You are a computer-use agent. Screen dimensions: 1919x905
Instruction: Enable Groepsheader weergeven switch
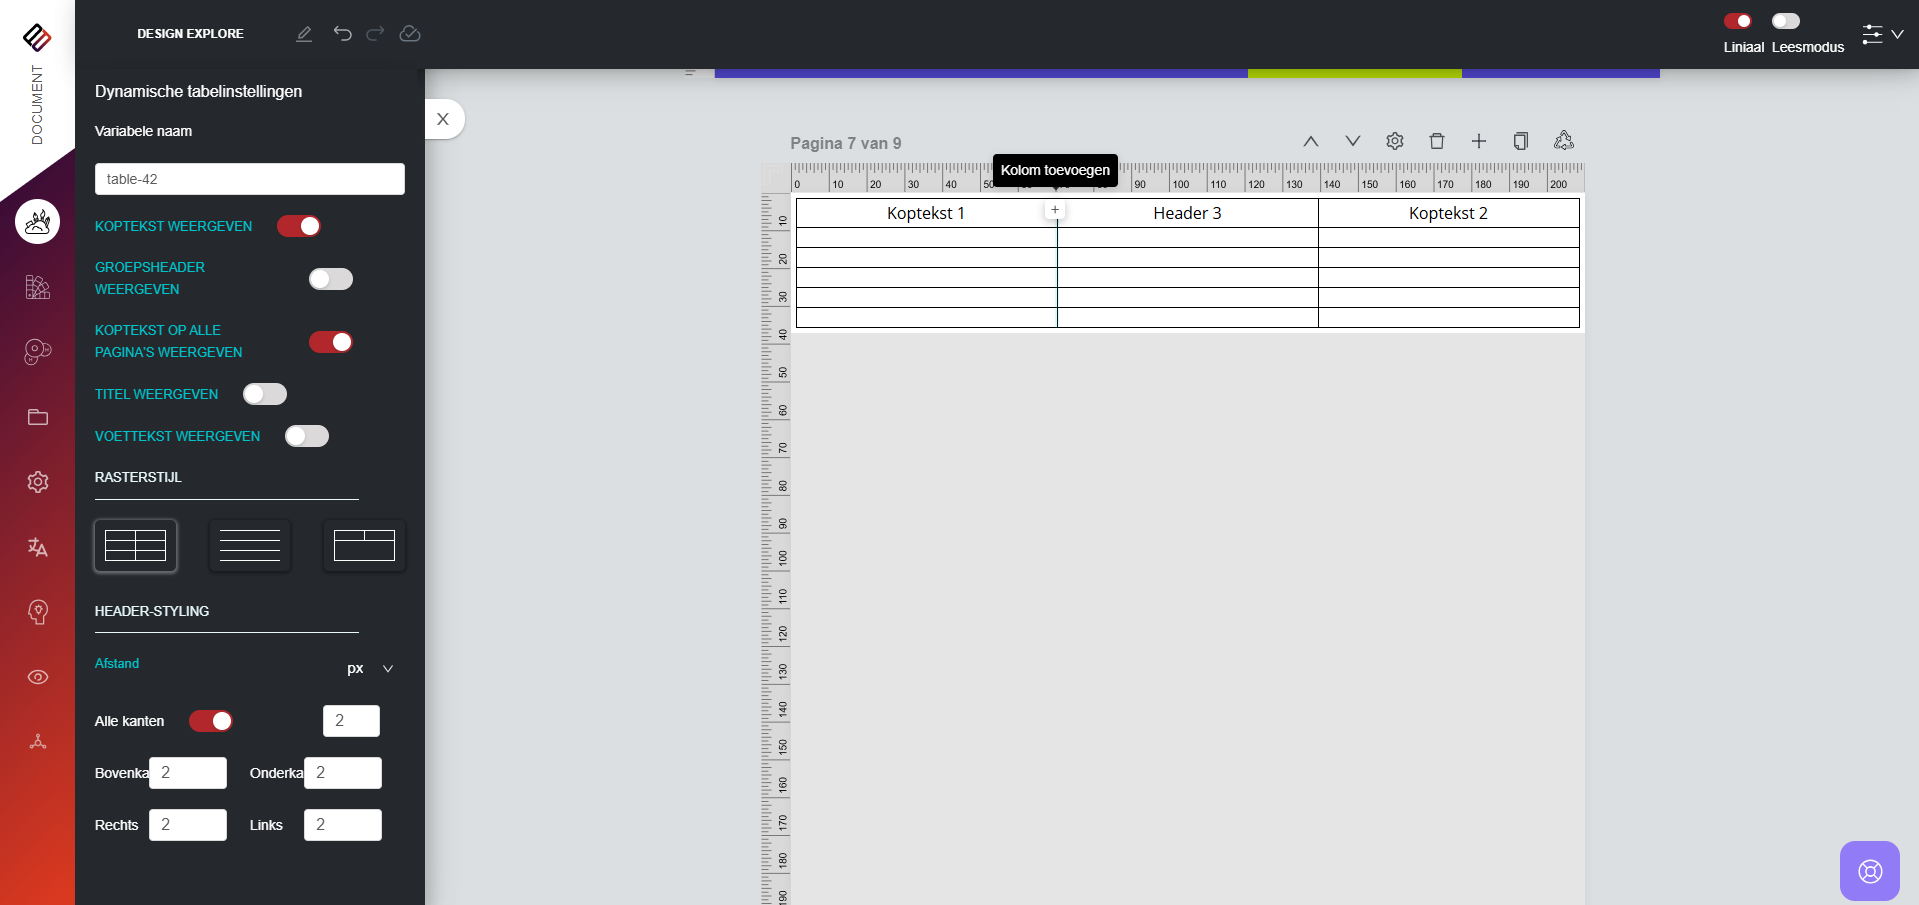click(331, 279)
